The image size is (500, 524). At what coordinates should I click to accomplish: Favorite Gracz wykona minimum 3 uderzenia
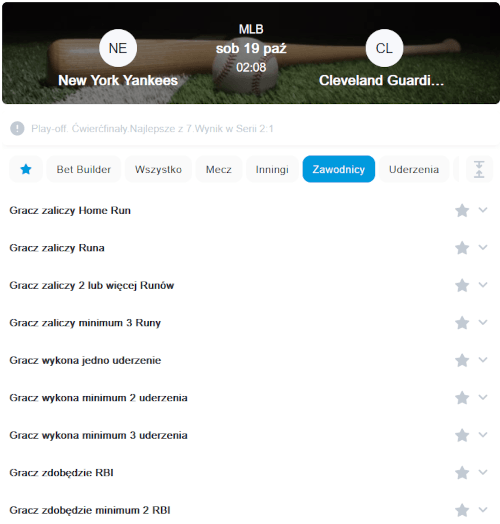pos(462,435)
